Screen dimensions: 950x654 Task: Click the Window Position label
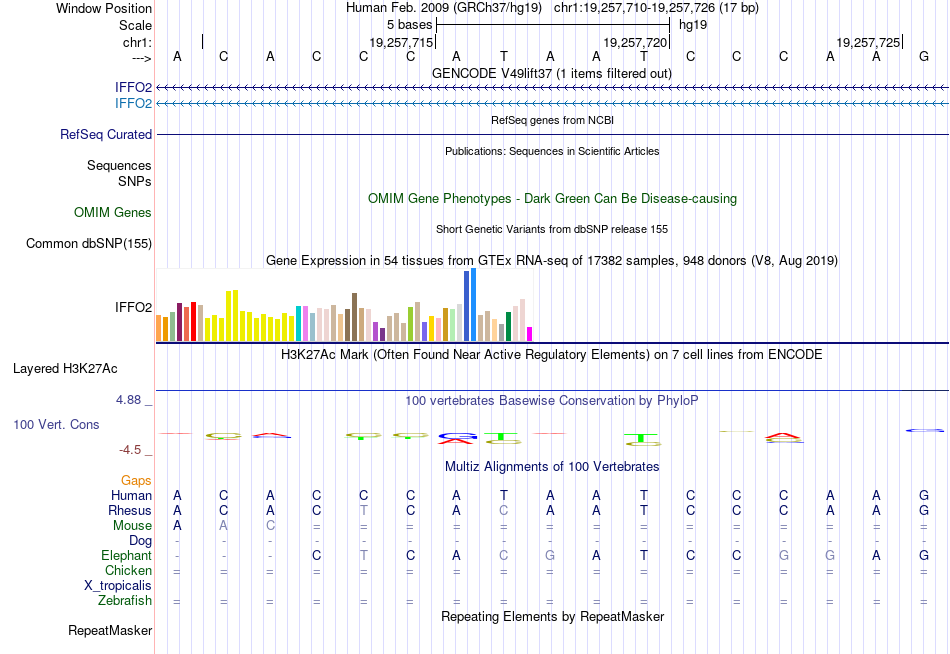[104, 8]
